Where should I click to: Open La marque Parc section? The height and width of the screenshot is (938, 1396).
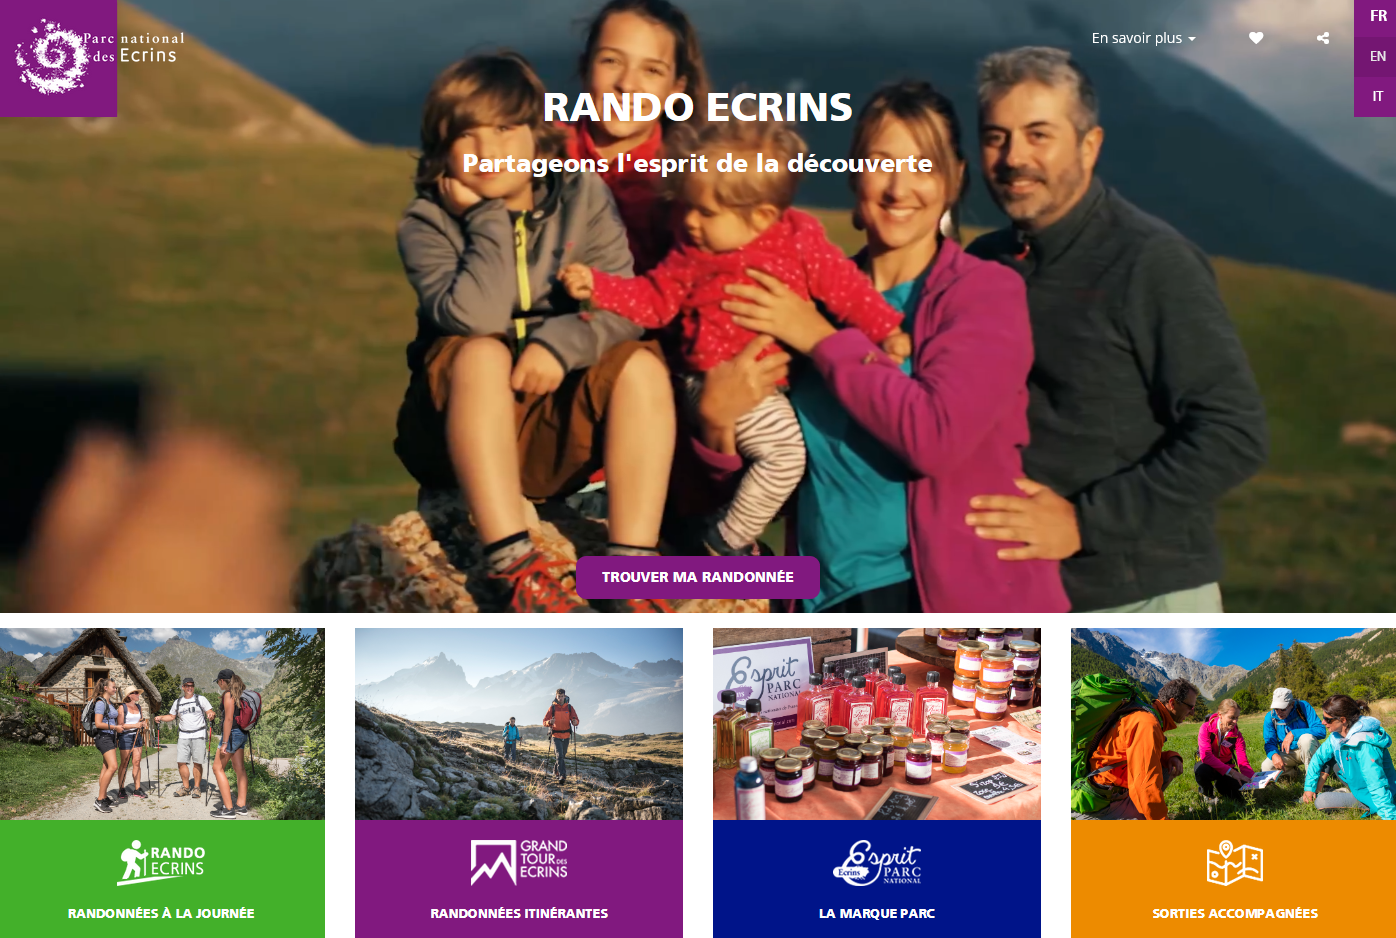click(877, 913)
